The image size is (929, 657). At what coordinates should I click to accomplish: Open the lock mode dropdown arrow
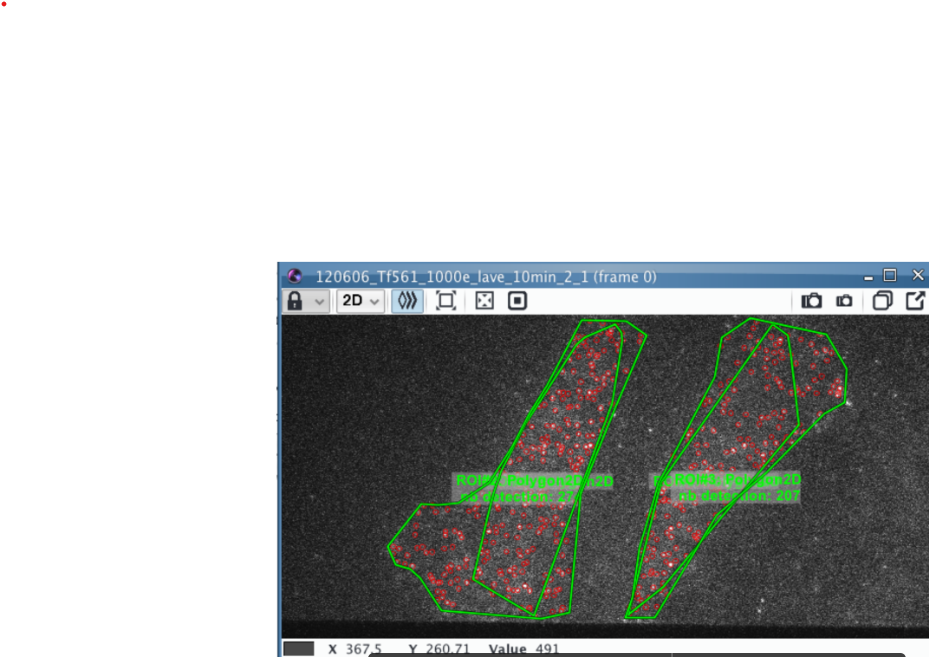tap(319, 301)
